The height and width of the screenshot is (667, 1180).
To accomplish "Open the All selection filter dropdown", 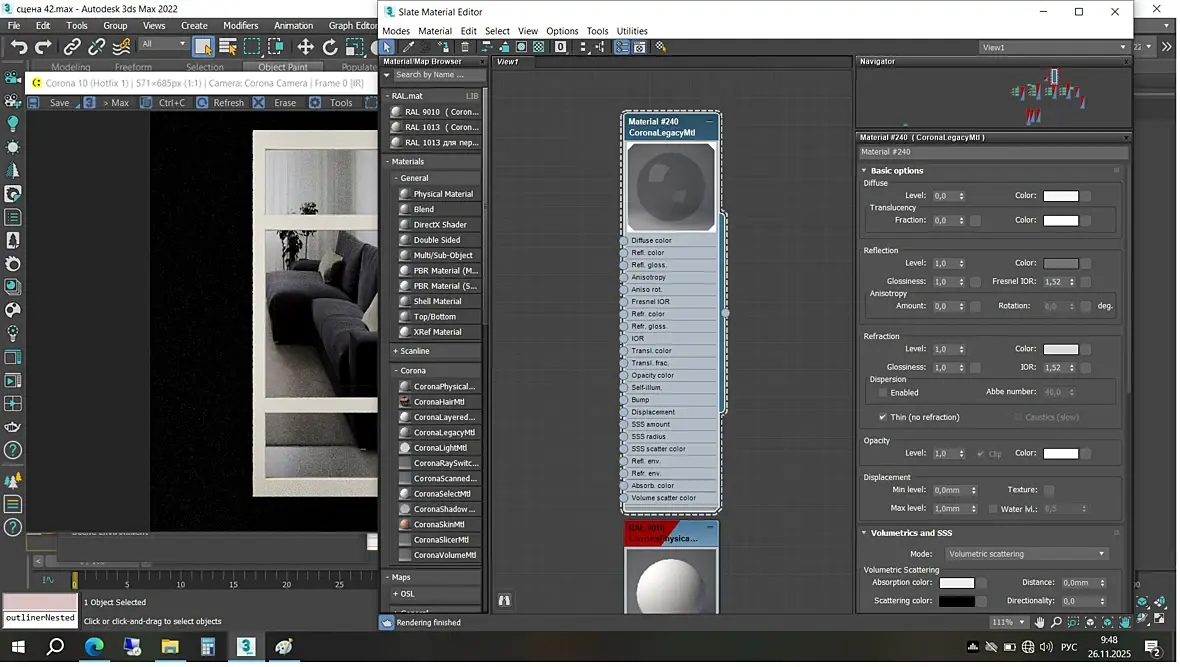I will (x=164, y=44).
